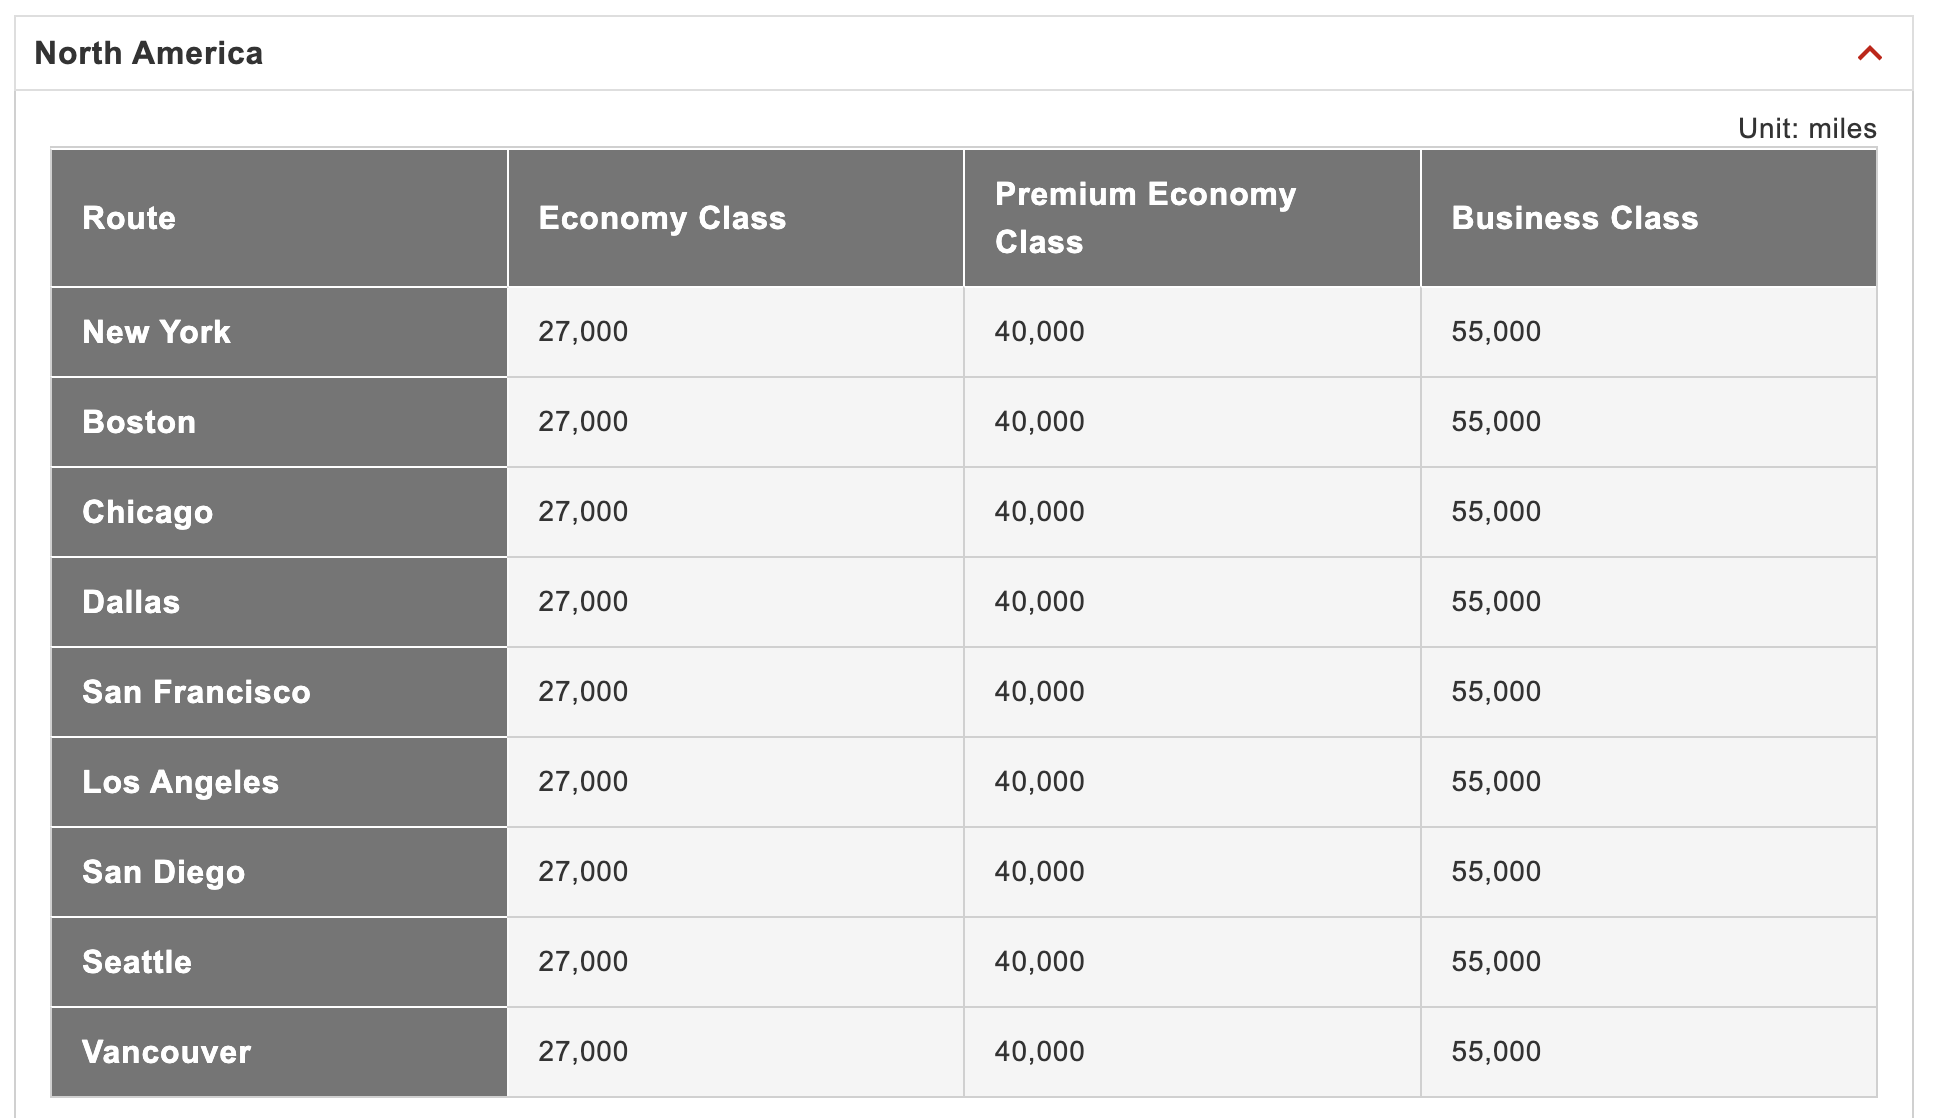Image resolution: width=1948 pixels, height=1118 pixels.
Task: Click the Premium Economy Class column header
Action: coord(1144,218)
